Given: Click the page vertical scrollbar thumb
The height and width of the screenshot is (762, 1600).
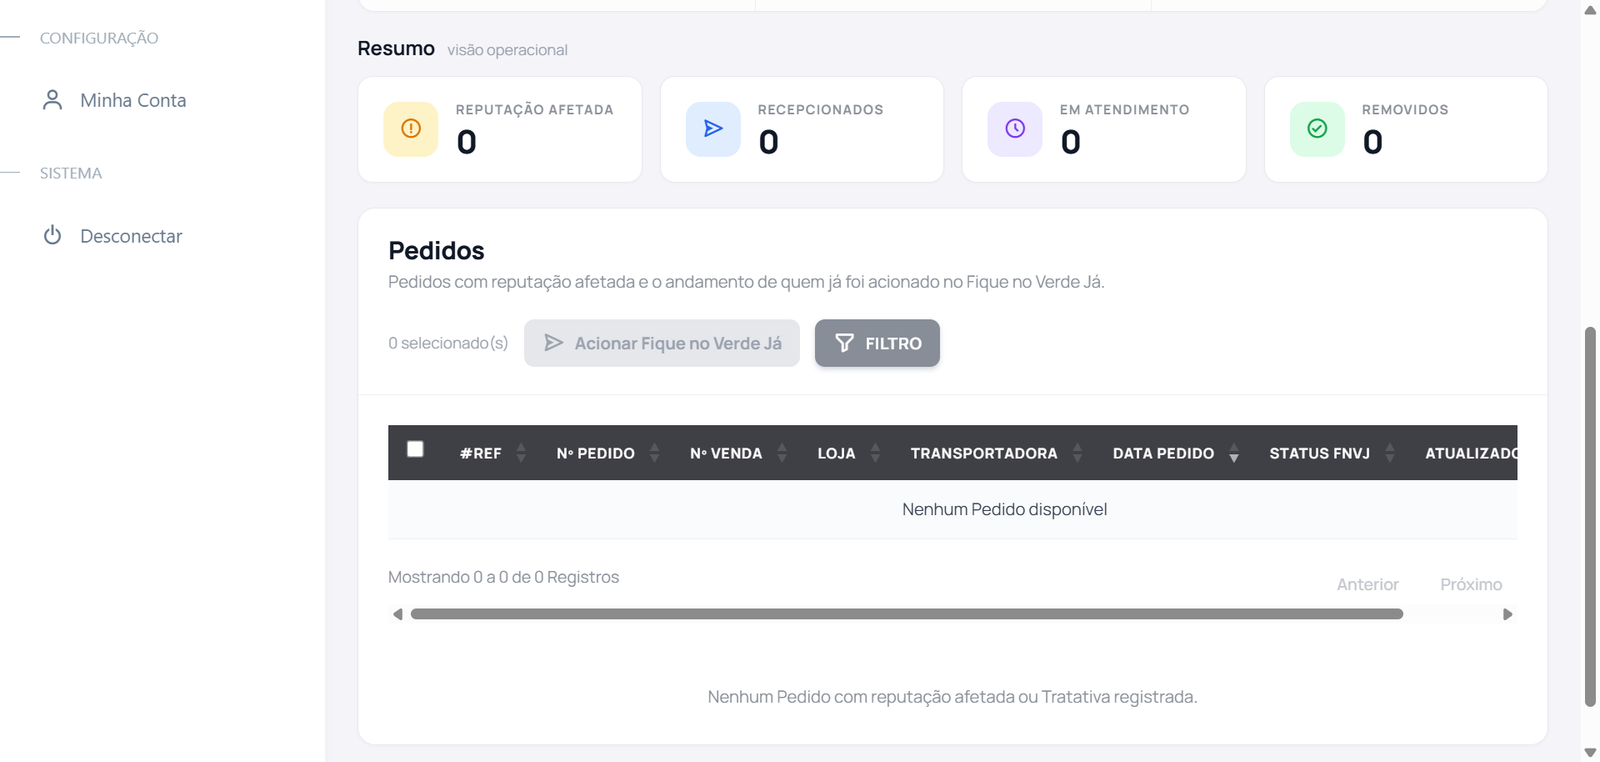Looking at the screenshot, I should 1590,516.
